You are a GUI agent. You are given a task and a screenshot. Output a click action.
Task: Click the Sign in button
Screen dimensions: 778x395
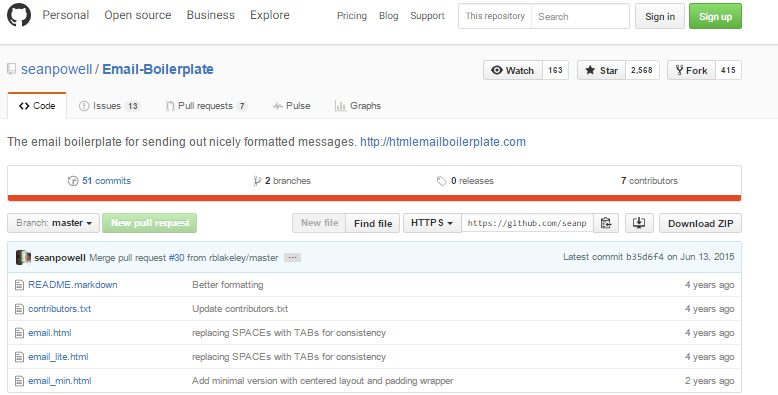click(660, 16)
